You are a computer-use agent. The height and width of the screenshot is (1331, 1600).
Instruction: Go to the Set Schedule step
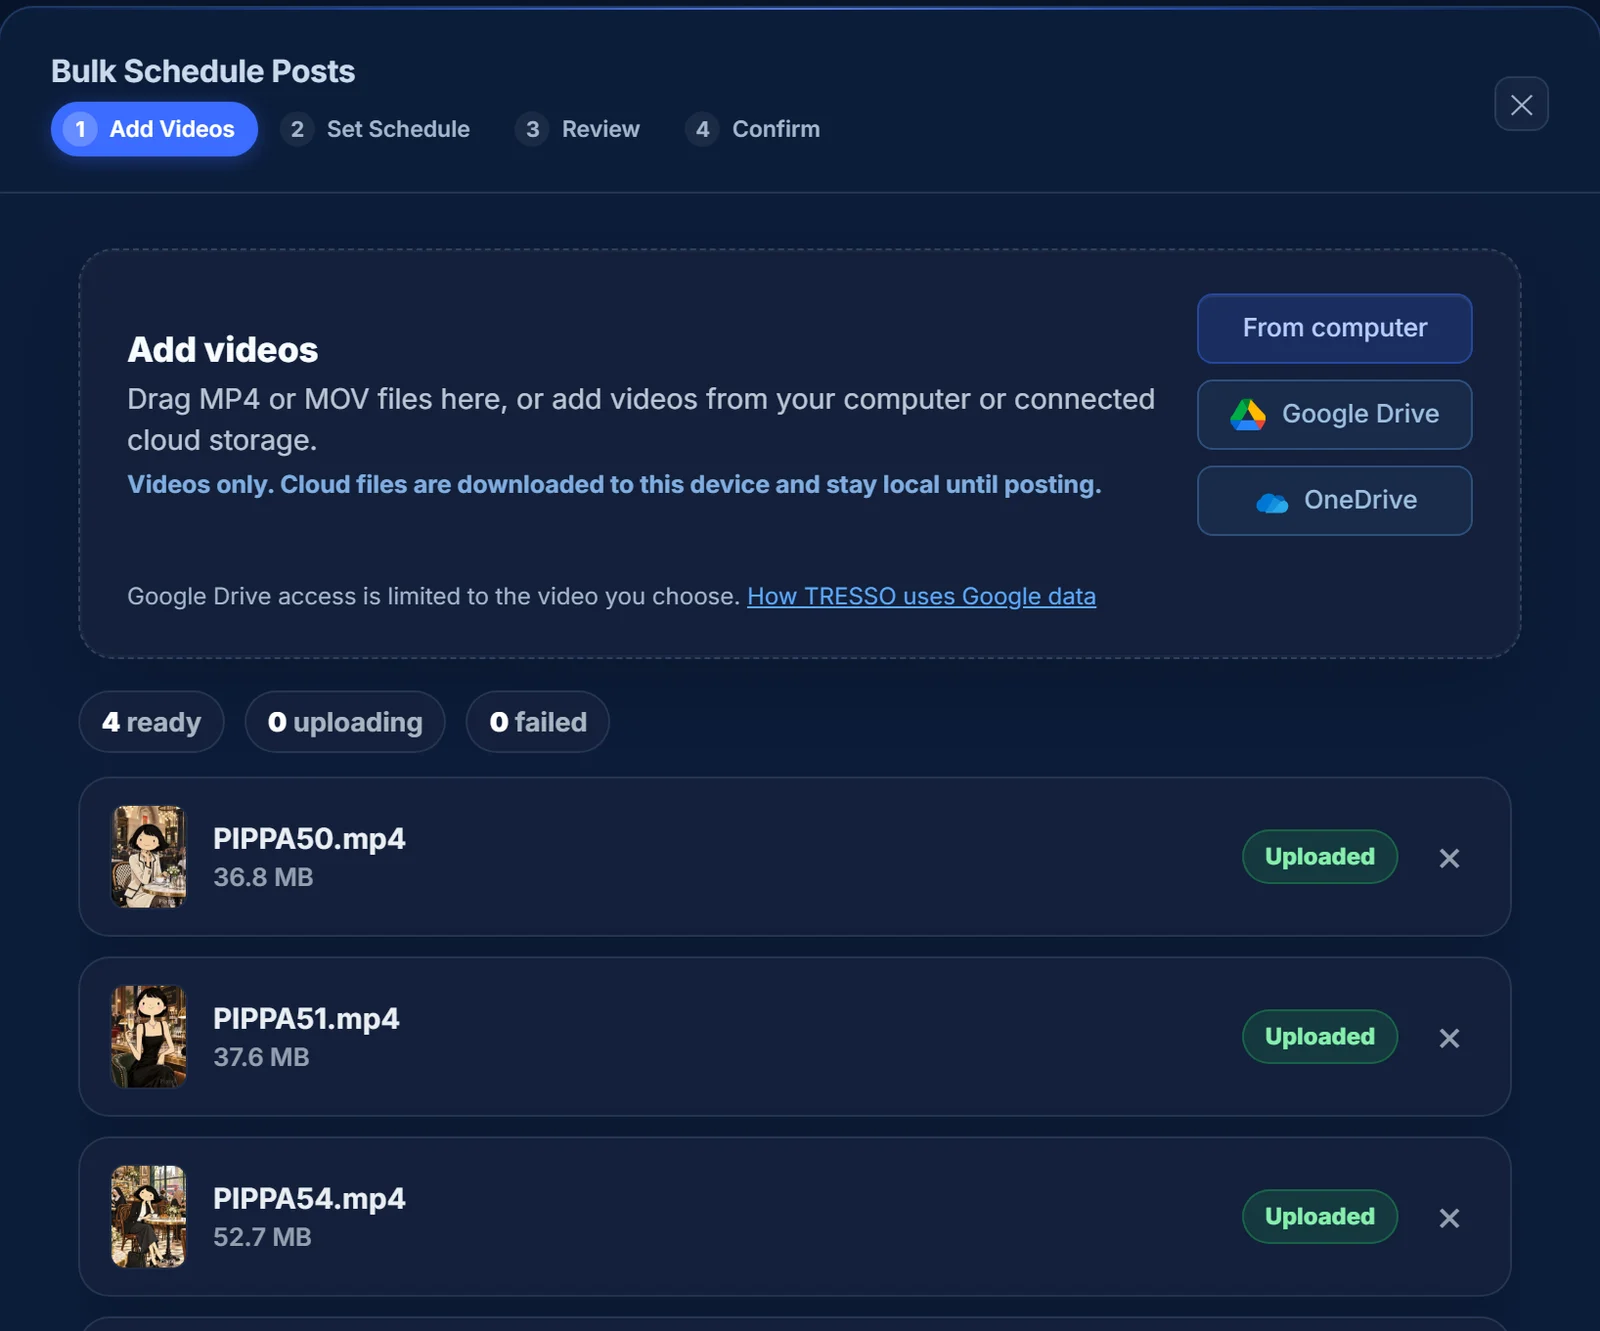[x=376, y=129]
